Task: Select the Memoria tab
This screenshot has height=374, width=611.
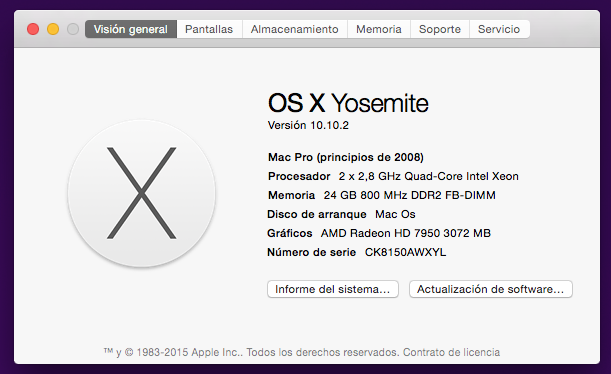Action: [379, 29]
